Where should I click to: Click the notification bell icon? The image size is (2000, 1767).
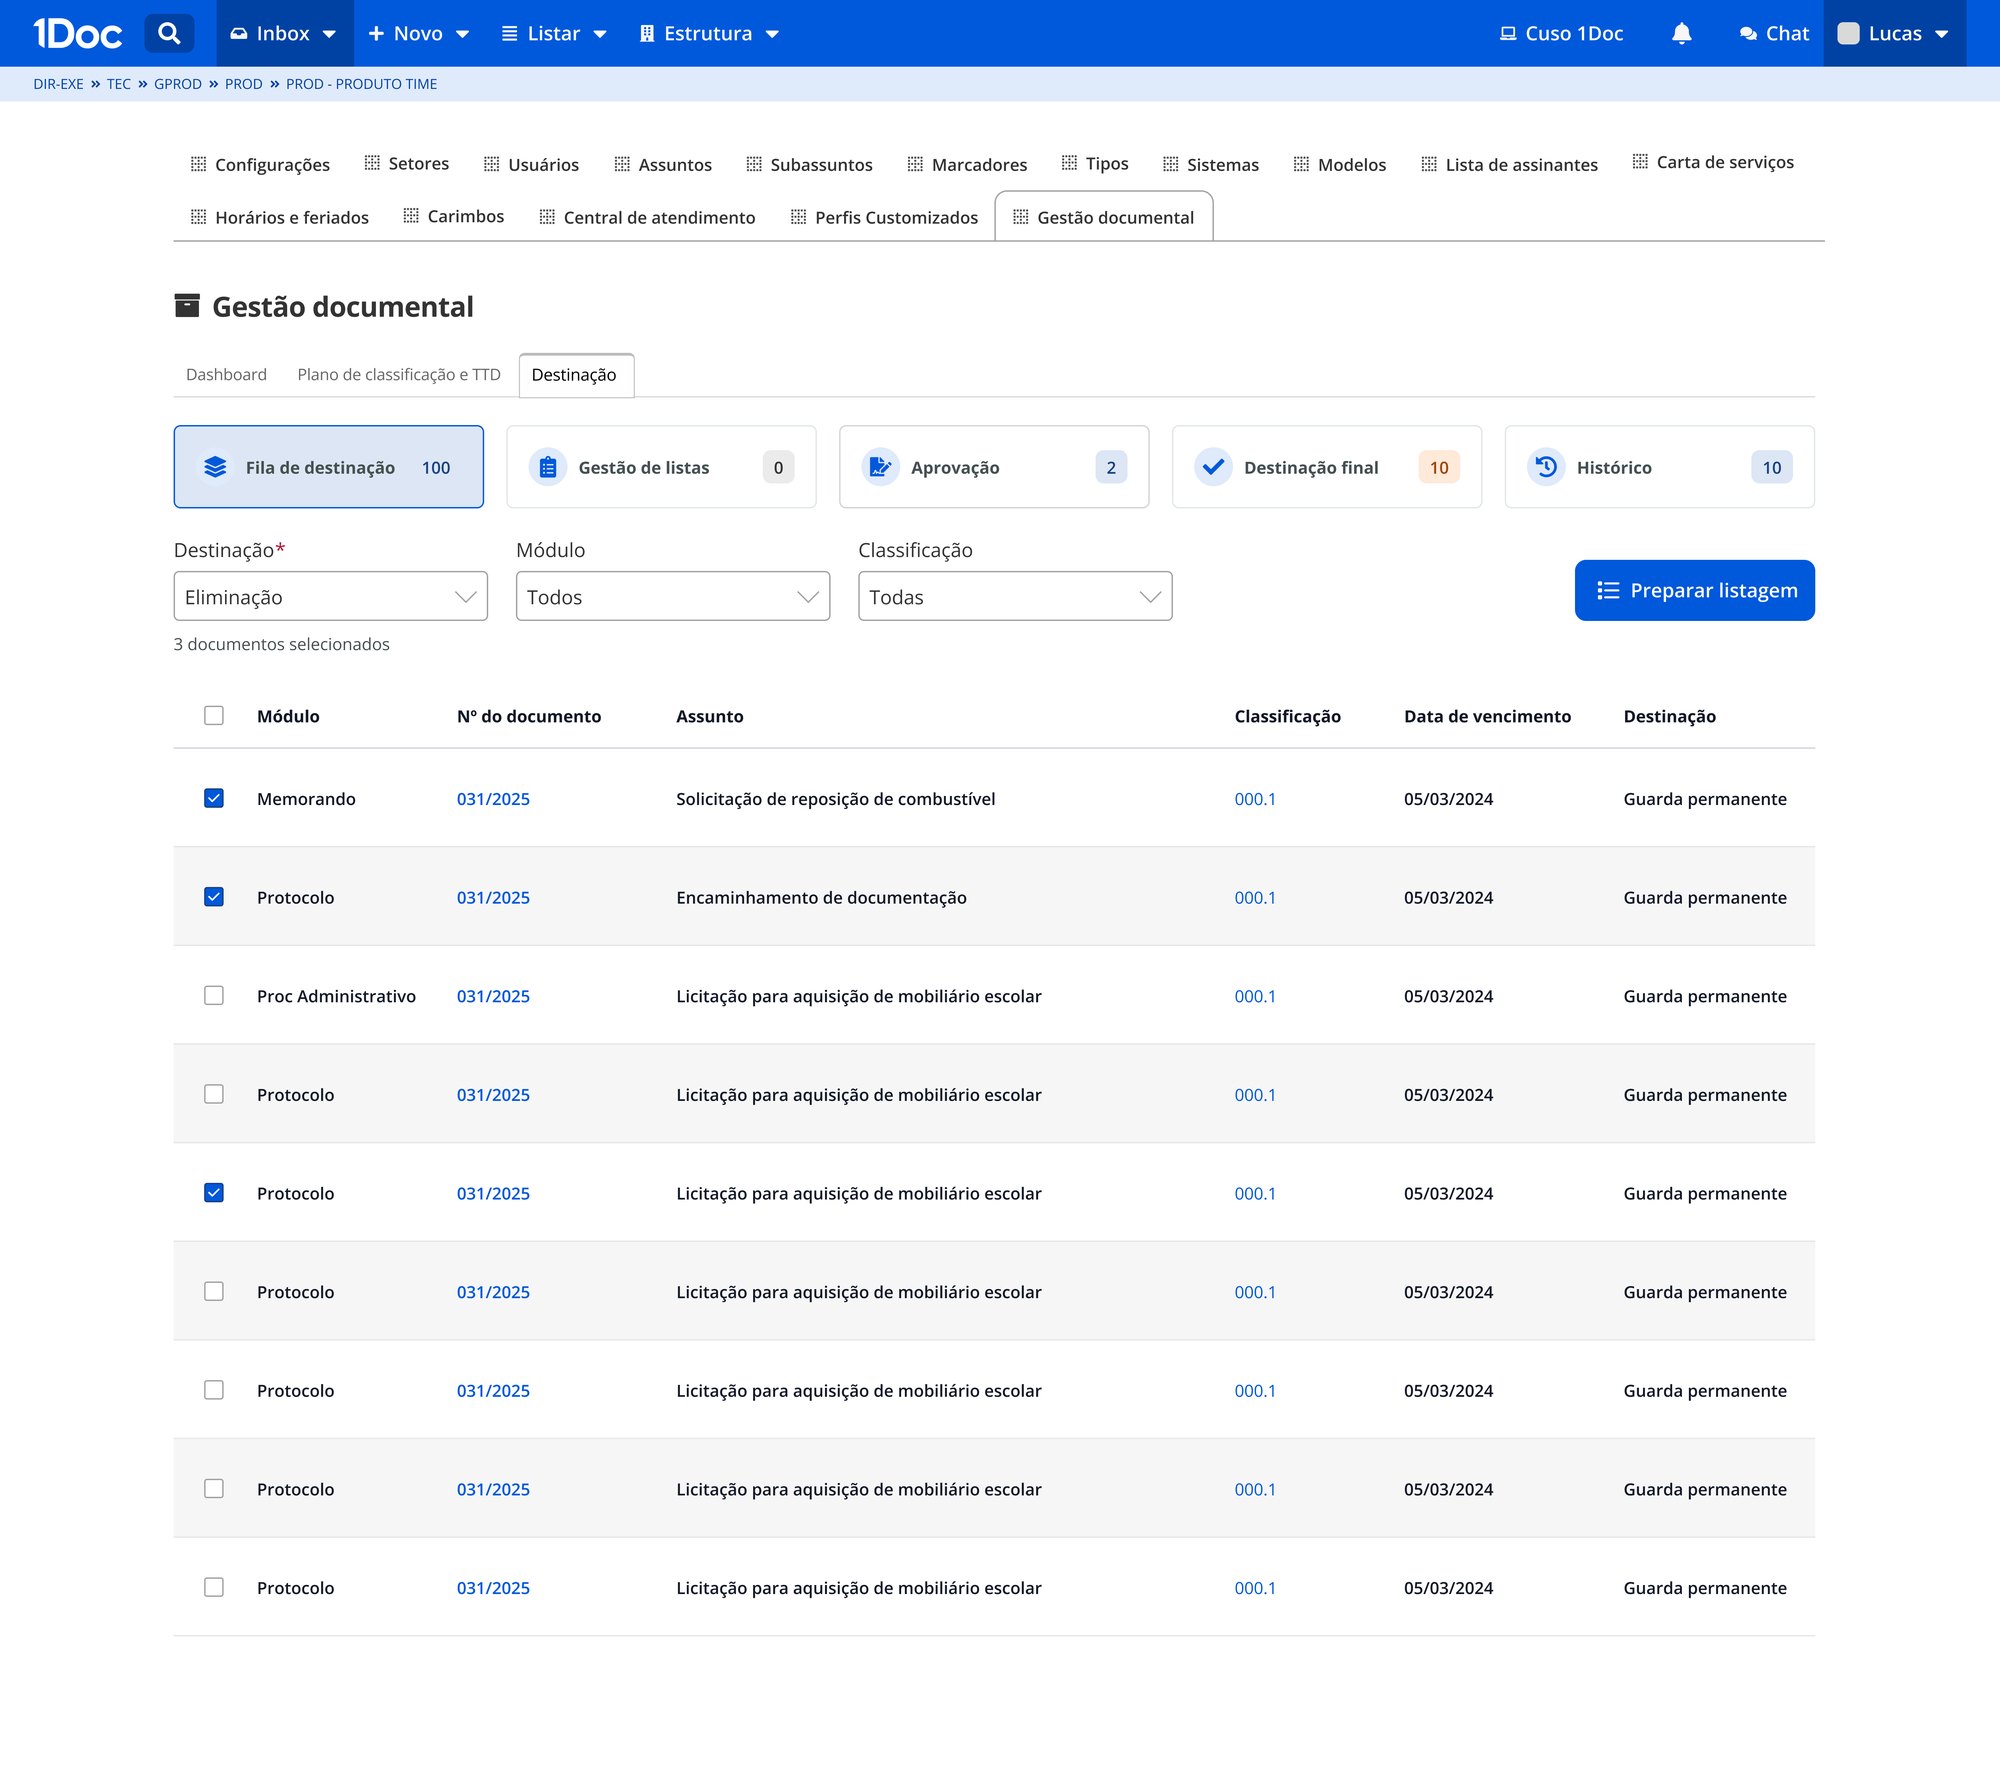click(1681, 33)
